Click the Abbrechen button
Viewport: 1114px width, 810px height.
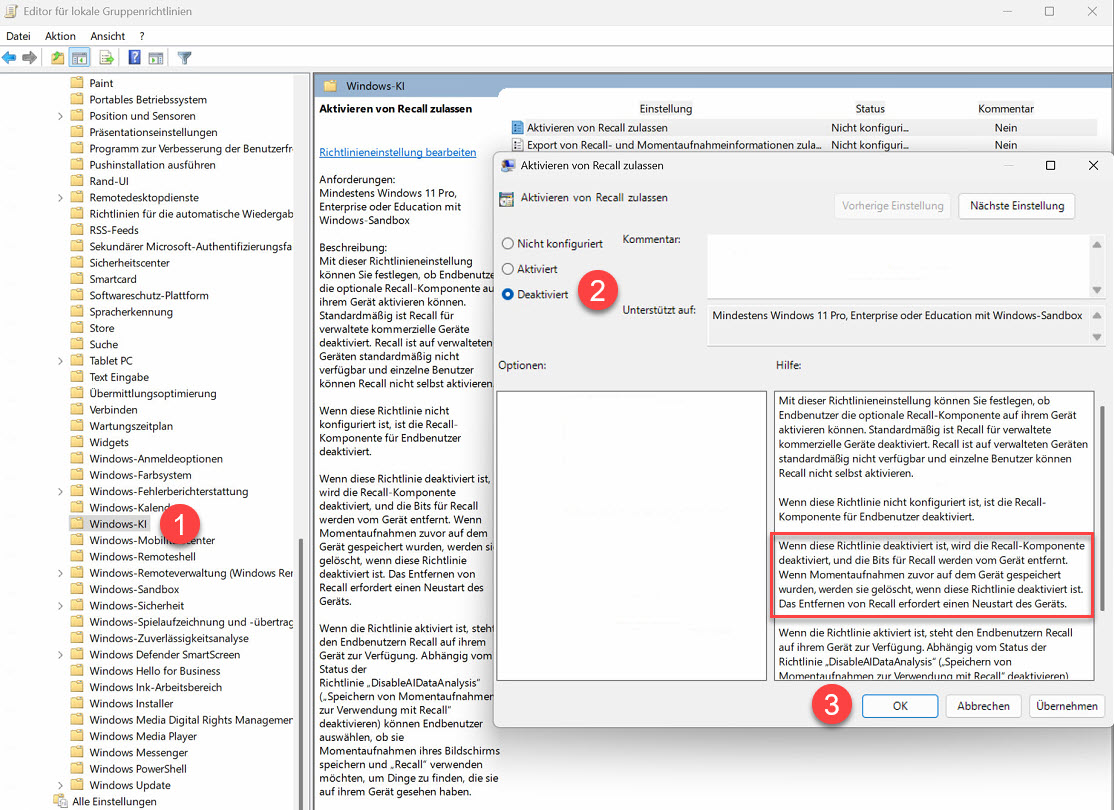pyautogui.click(x=983, y=706)
